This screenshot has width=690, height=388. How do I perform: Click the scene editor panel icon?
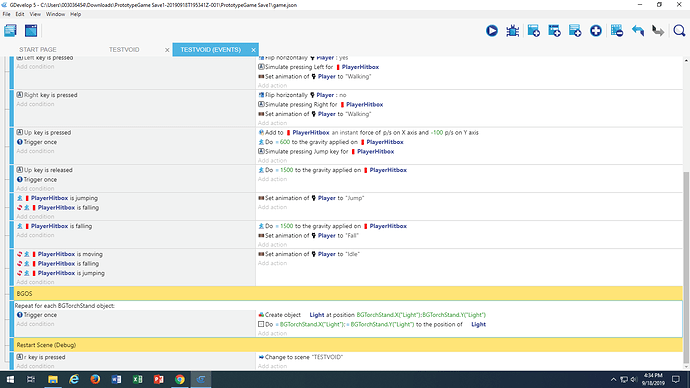coord(31,30)
